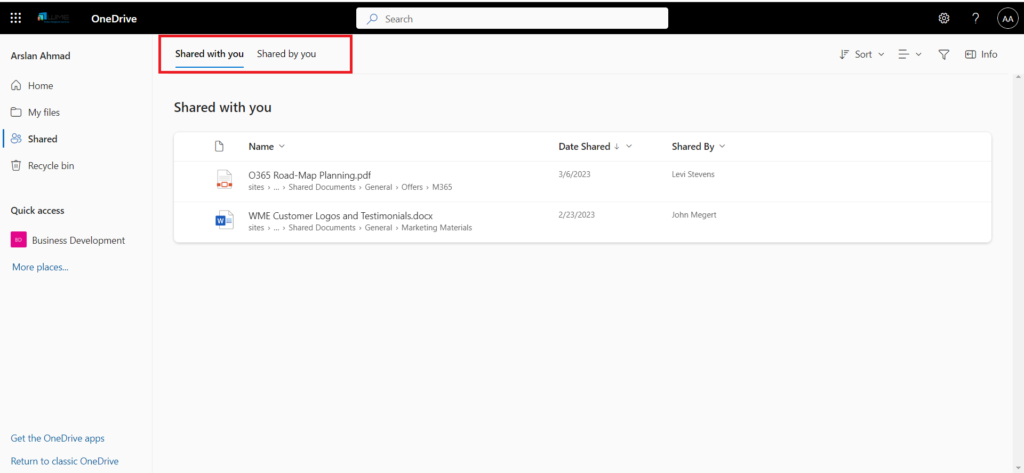
Task: Open WME Customer Logos and Testimonials.docx
Action: click(340, 216)
